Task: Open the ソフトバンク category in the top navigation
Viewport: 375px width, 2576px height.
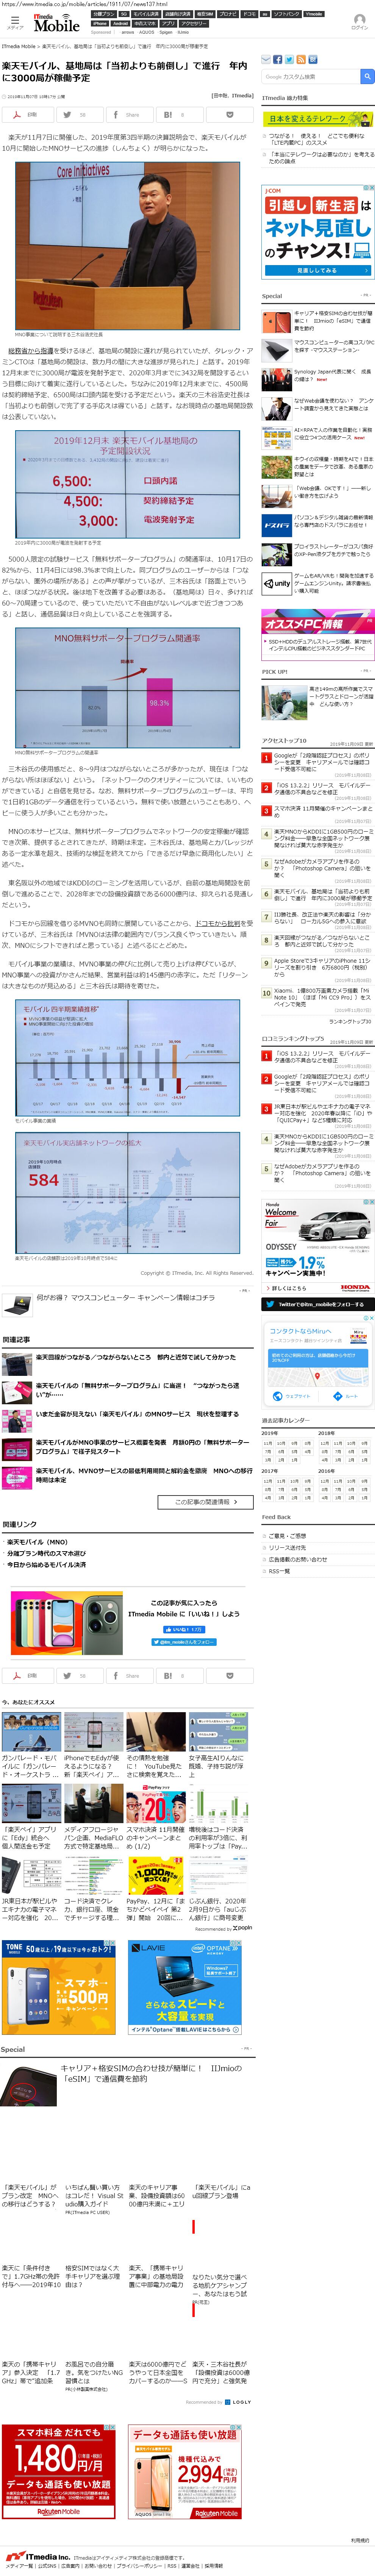Action: (x=286, y=14)
